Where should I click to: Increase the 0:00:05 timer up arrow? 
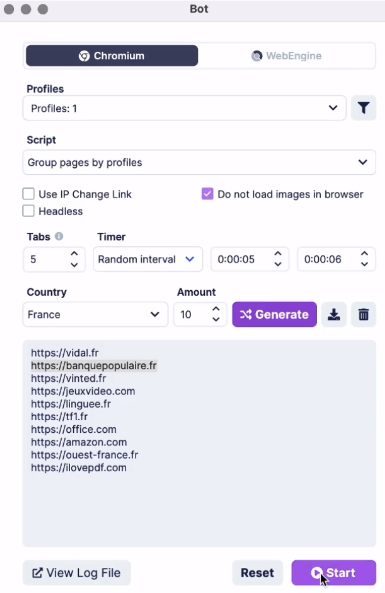(x=278, y=254)
